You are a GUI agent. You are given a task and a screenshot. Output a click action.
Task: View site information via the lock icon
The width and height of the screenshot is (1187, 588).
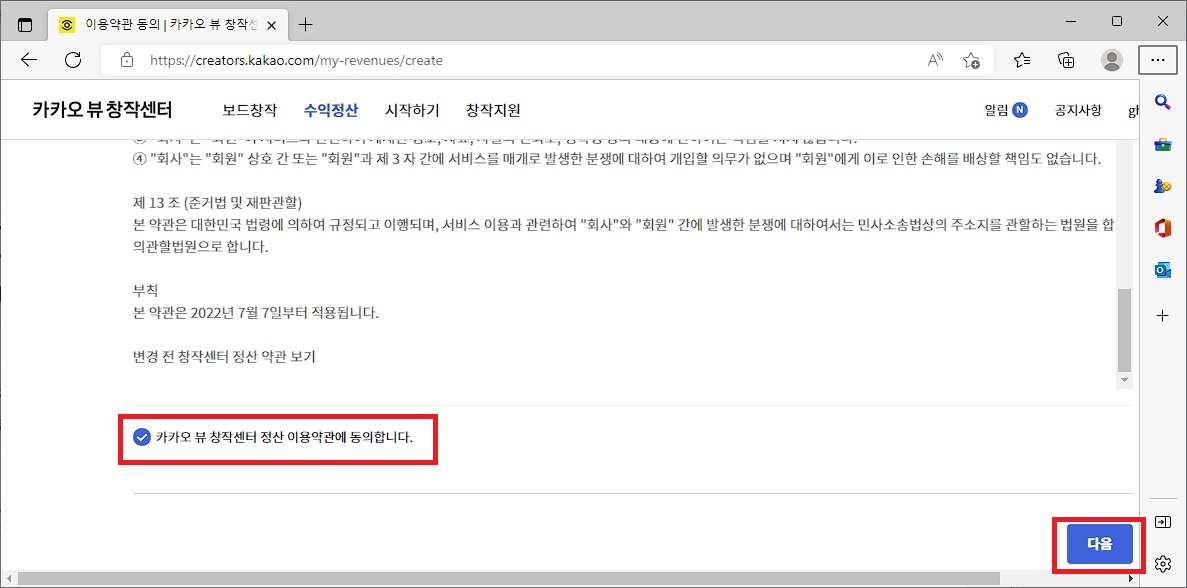tap(127, 61)
